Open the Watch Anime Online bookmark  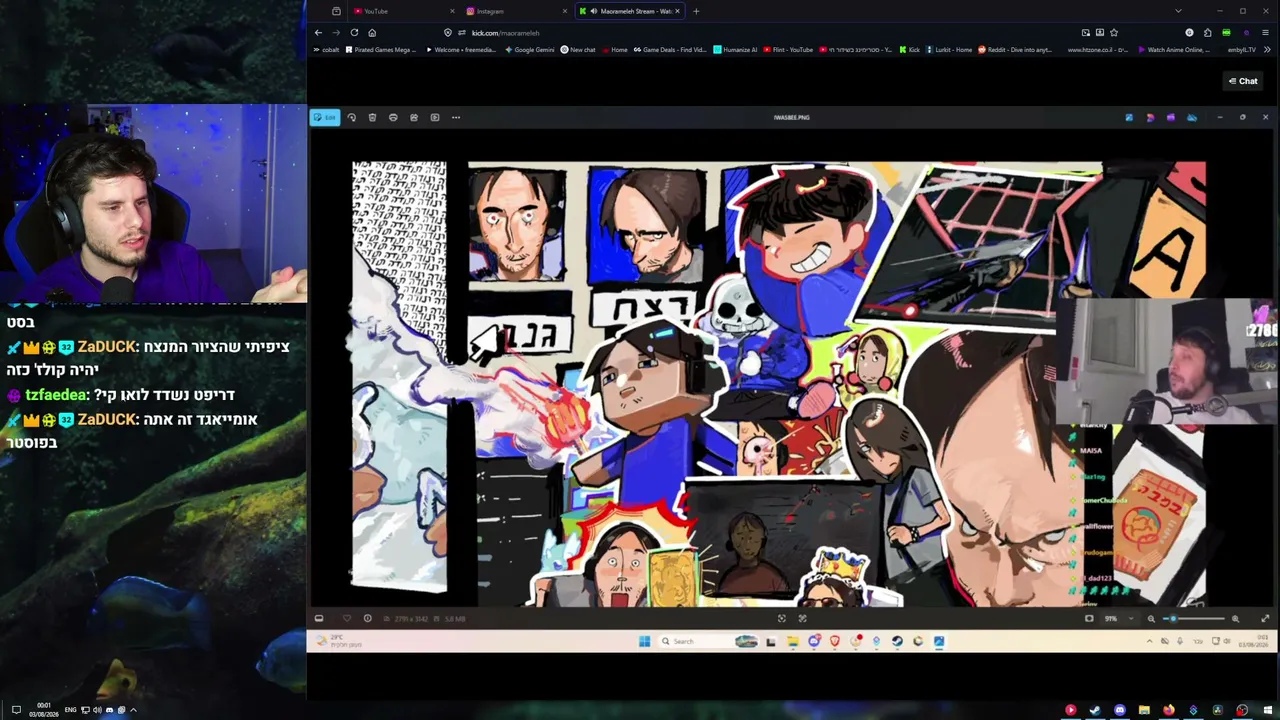[1173, 50]
